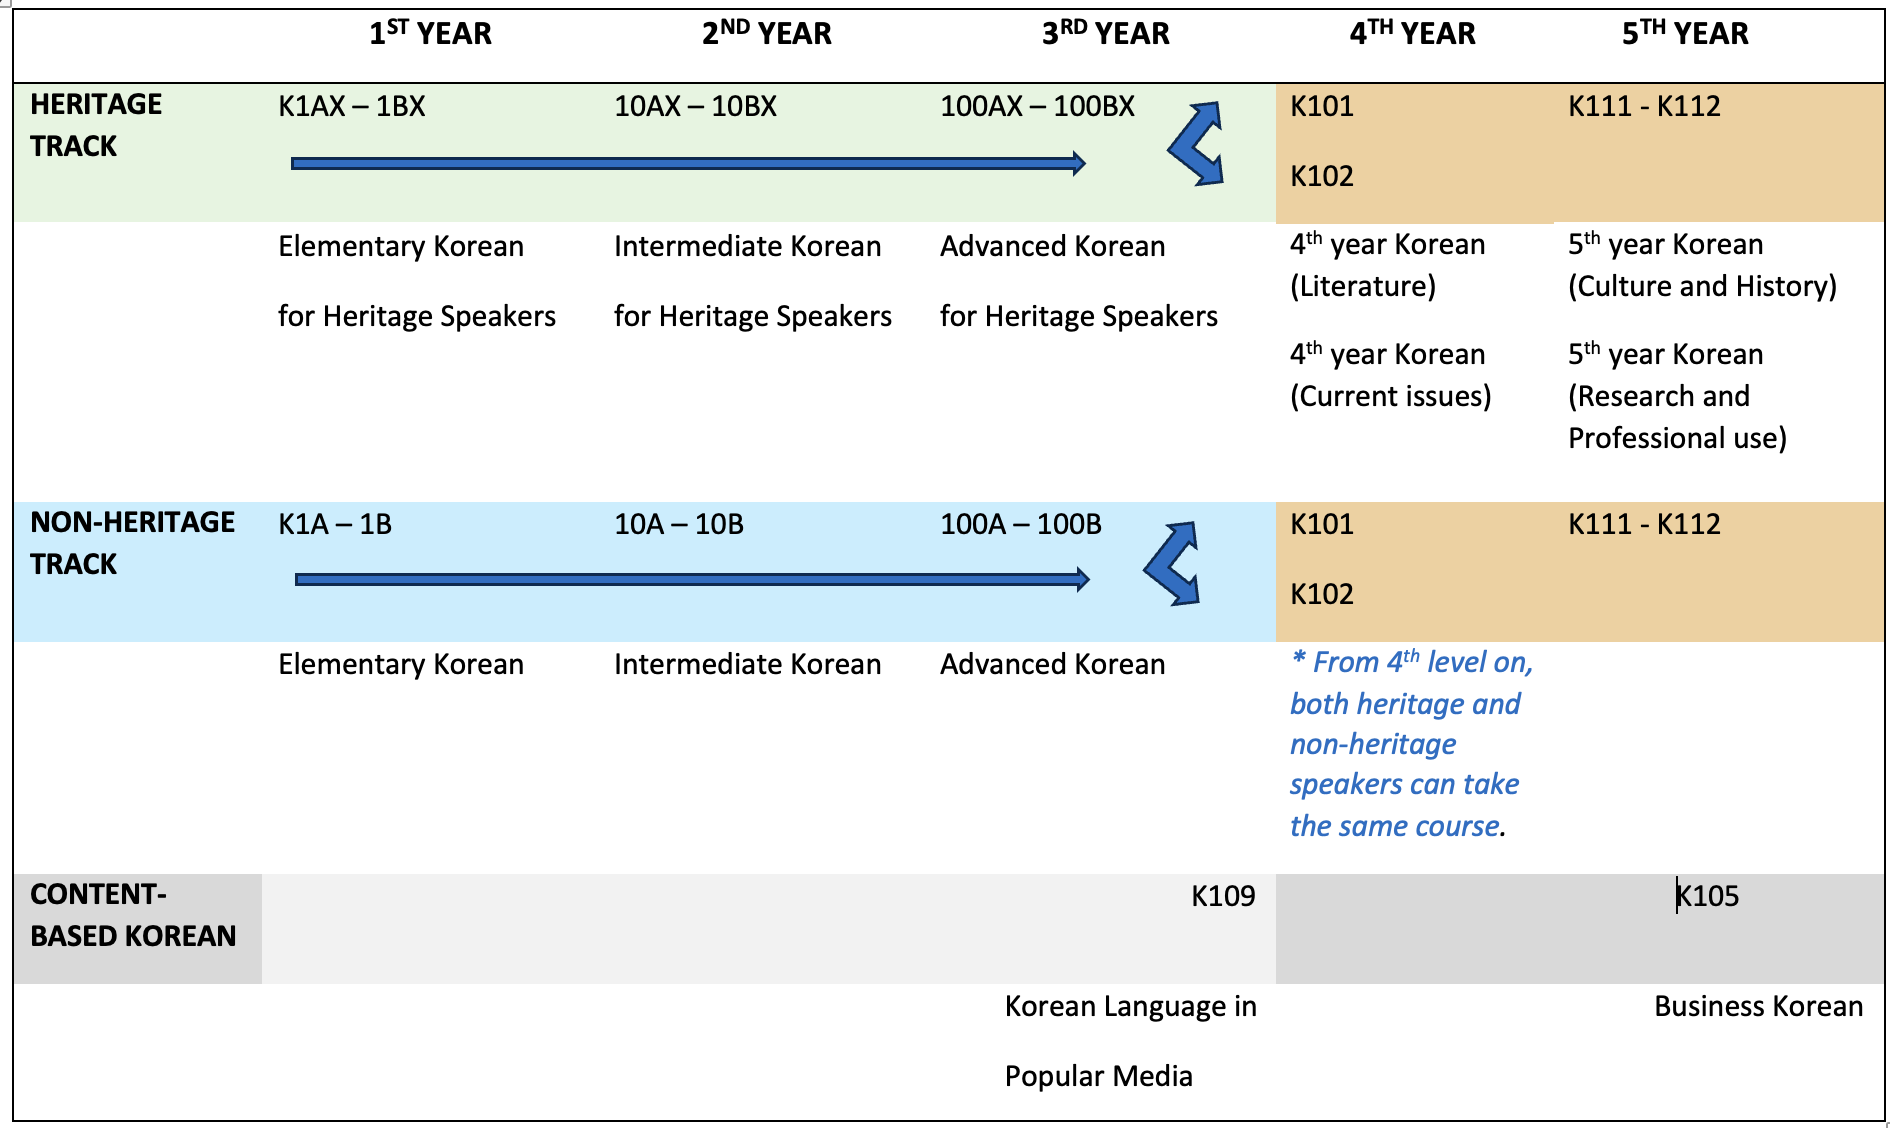The image size is (1890, 1128).
Task: Click the K1AX – 1BX course code
Action: click(351, 106)
